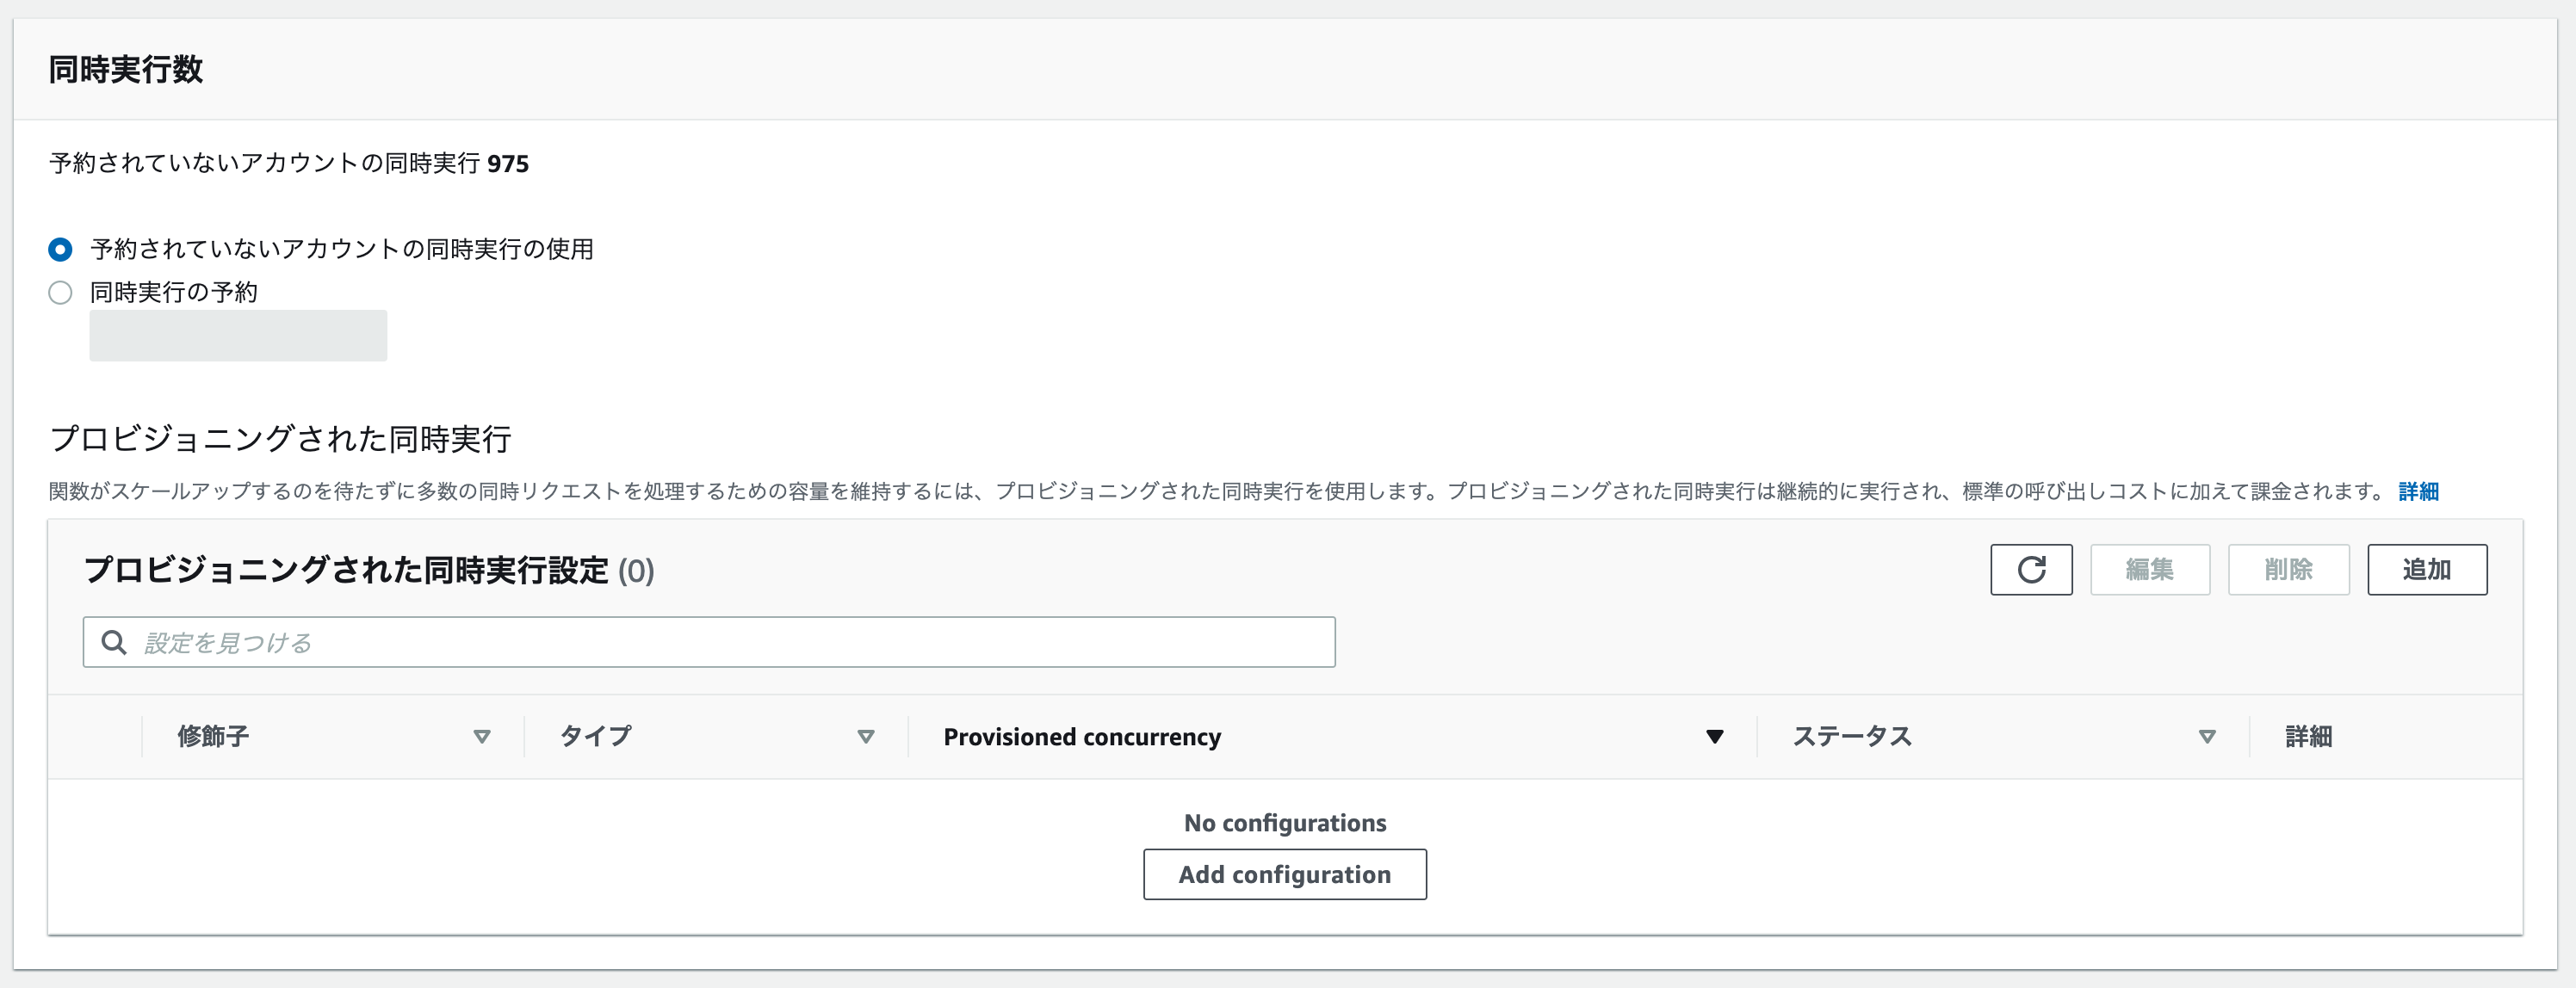2576x988 pixels.
Task: Sort by タイプ column arrow
Action: click(x=865, y=737)
